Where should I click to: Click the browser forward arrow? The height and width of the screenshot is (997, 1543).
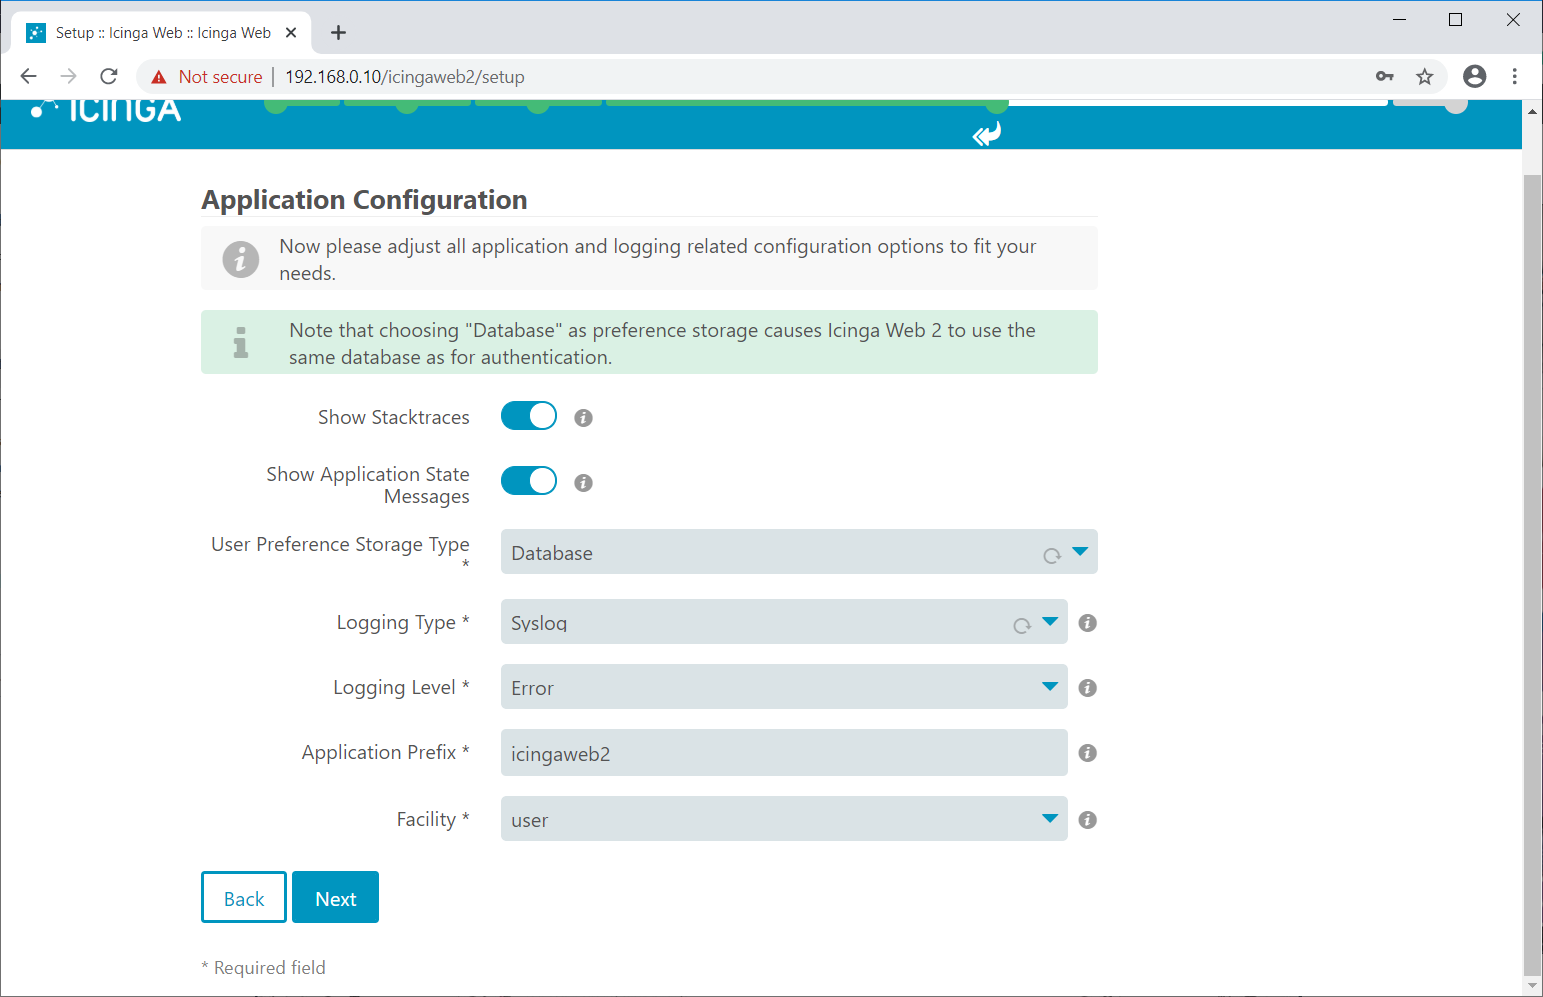68,76
